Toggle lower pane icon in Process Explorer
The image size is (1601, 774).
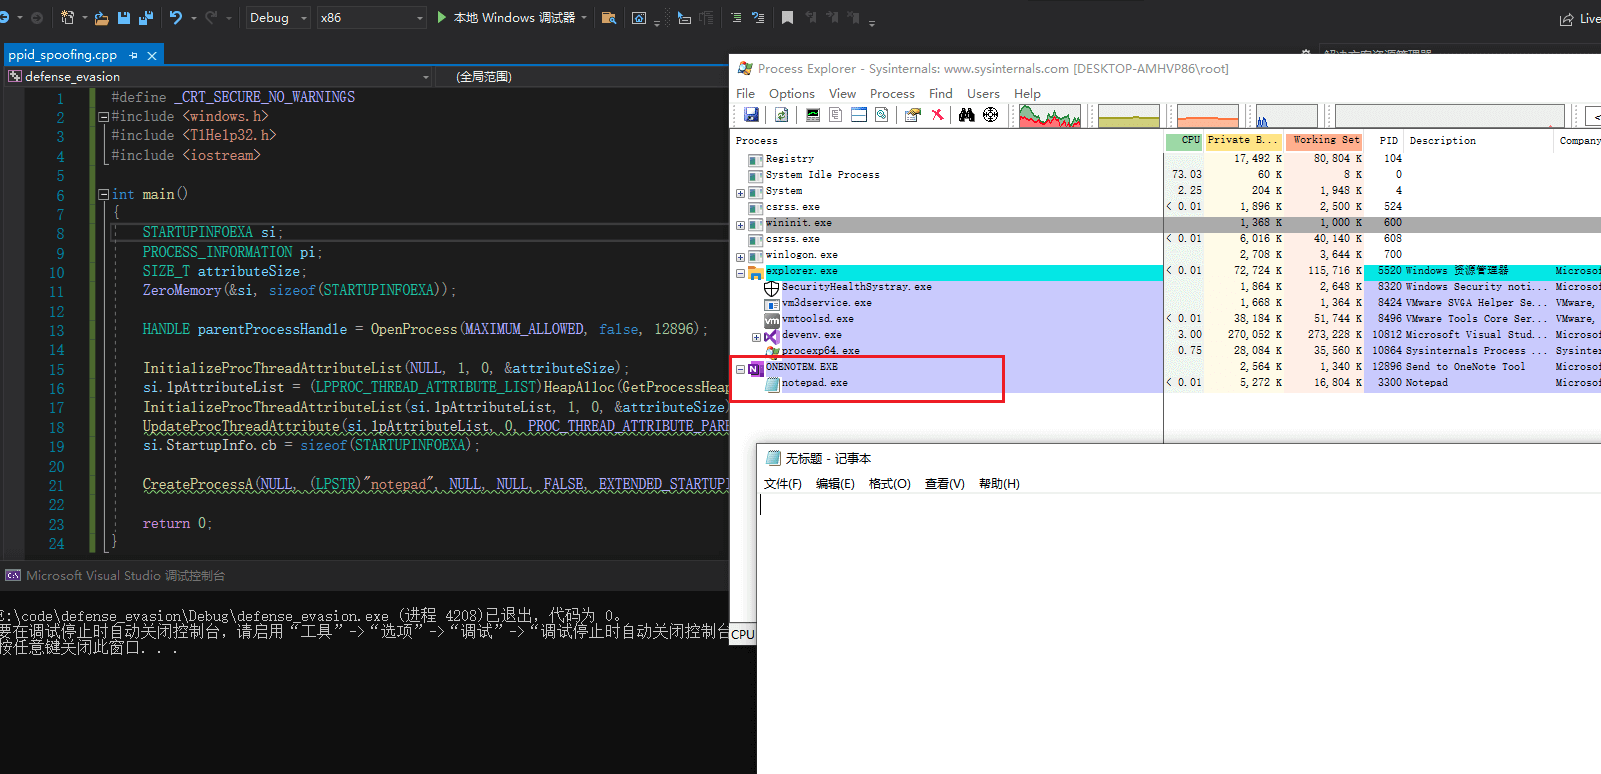tap(859, 115)
